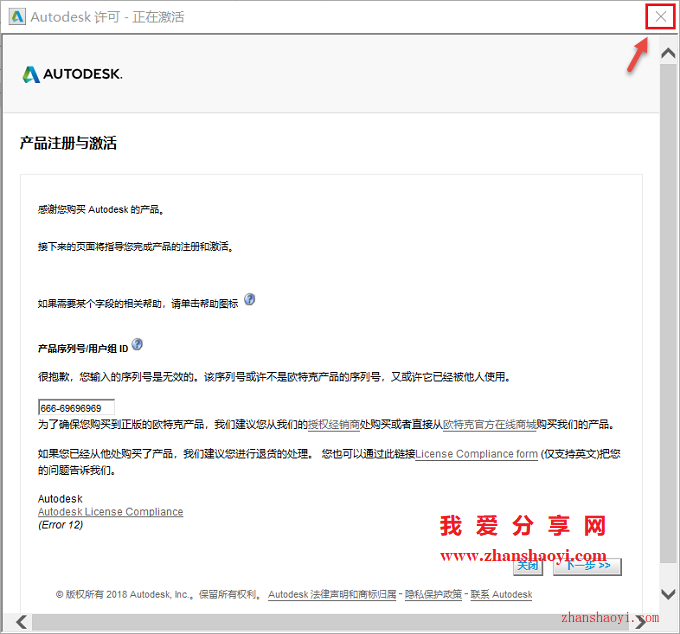The height and width of the screenshot is (634, 680).
Task: Open Autodesk 法律声明和商标归属 link
Action: (x=332, y=595)
